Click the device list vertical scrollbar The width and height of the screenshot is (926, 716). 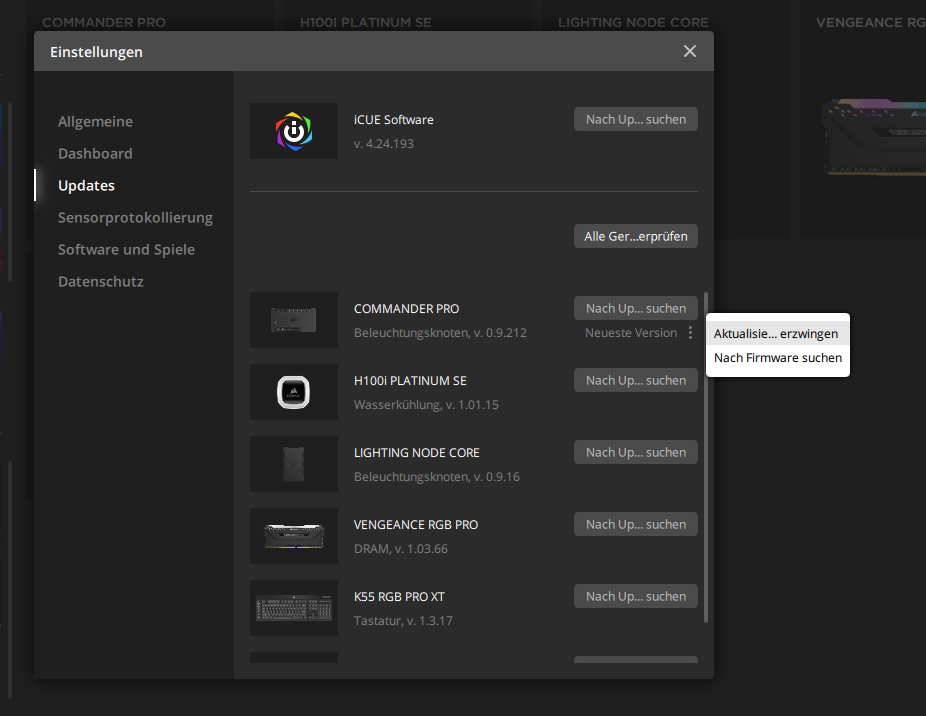click(x=706, y=457)
